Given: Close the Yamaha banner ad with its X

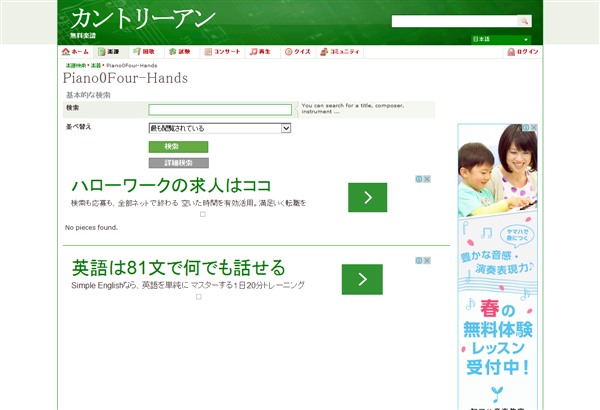Looking at the screenshot, I should click(534, 127).
